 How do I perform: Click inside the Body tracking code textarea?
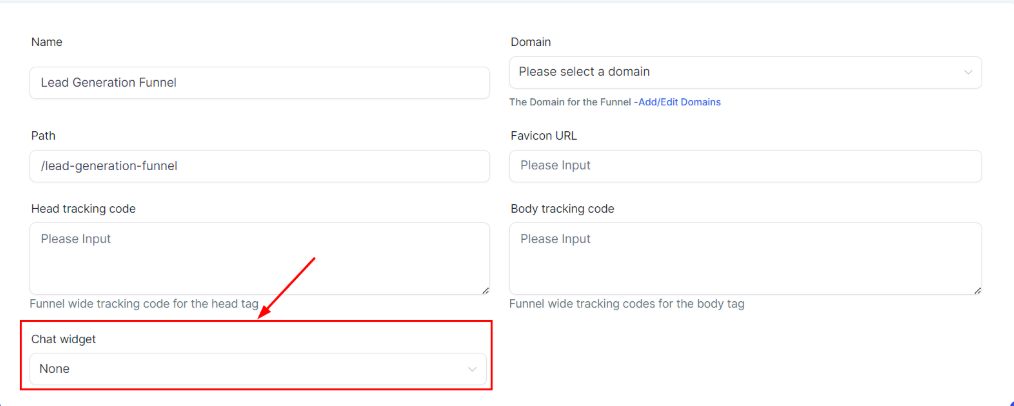point(745,258)
